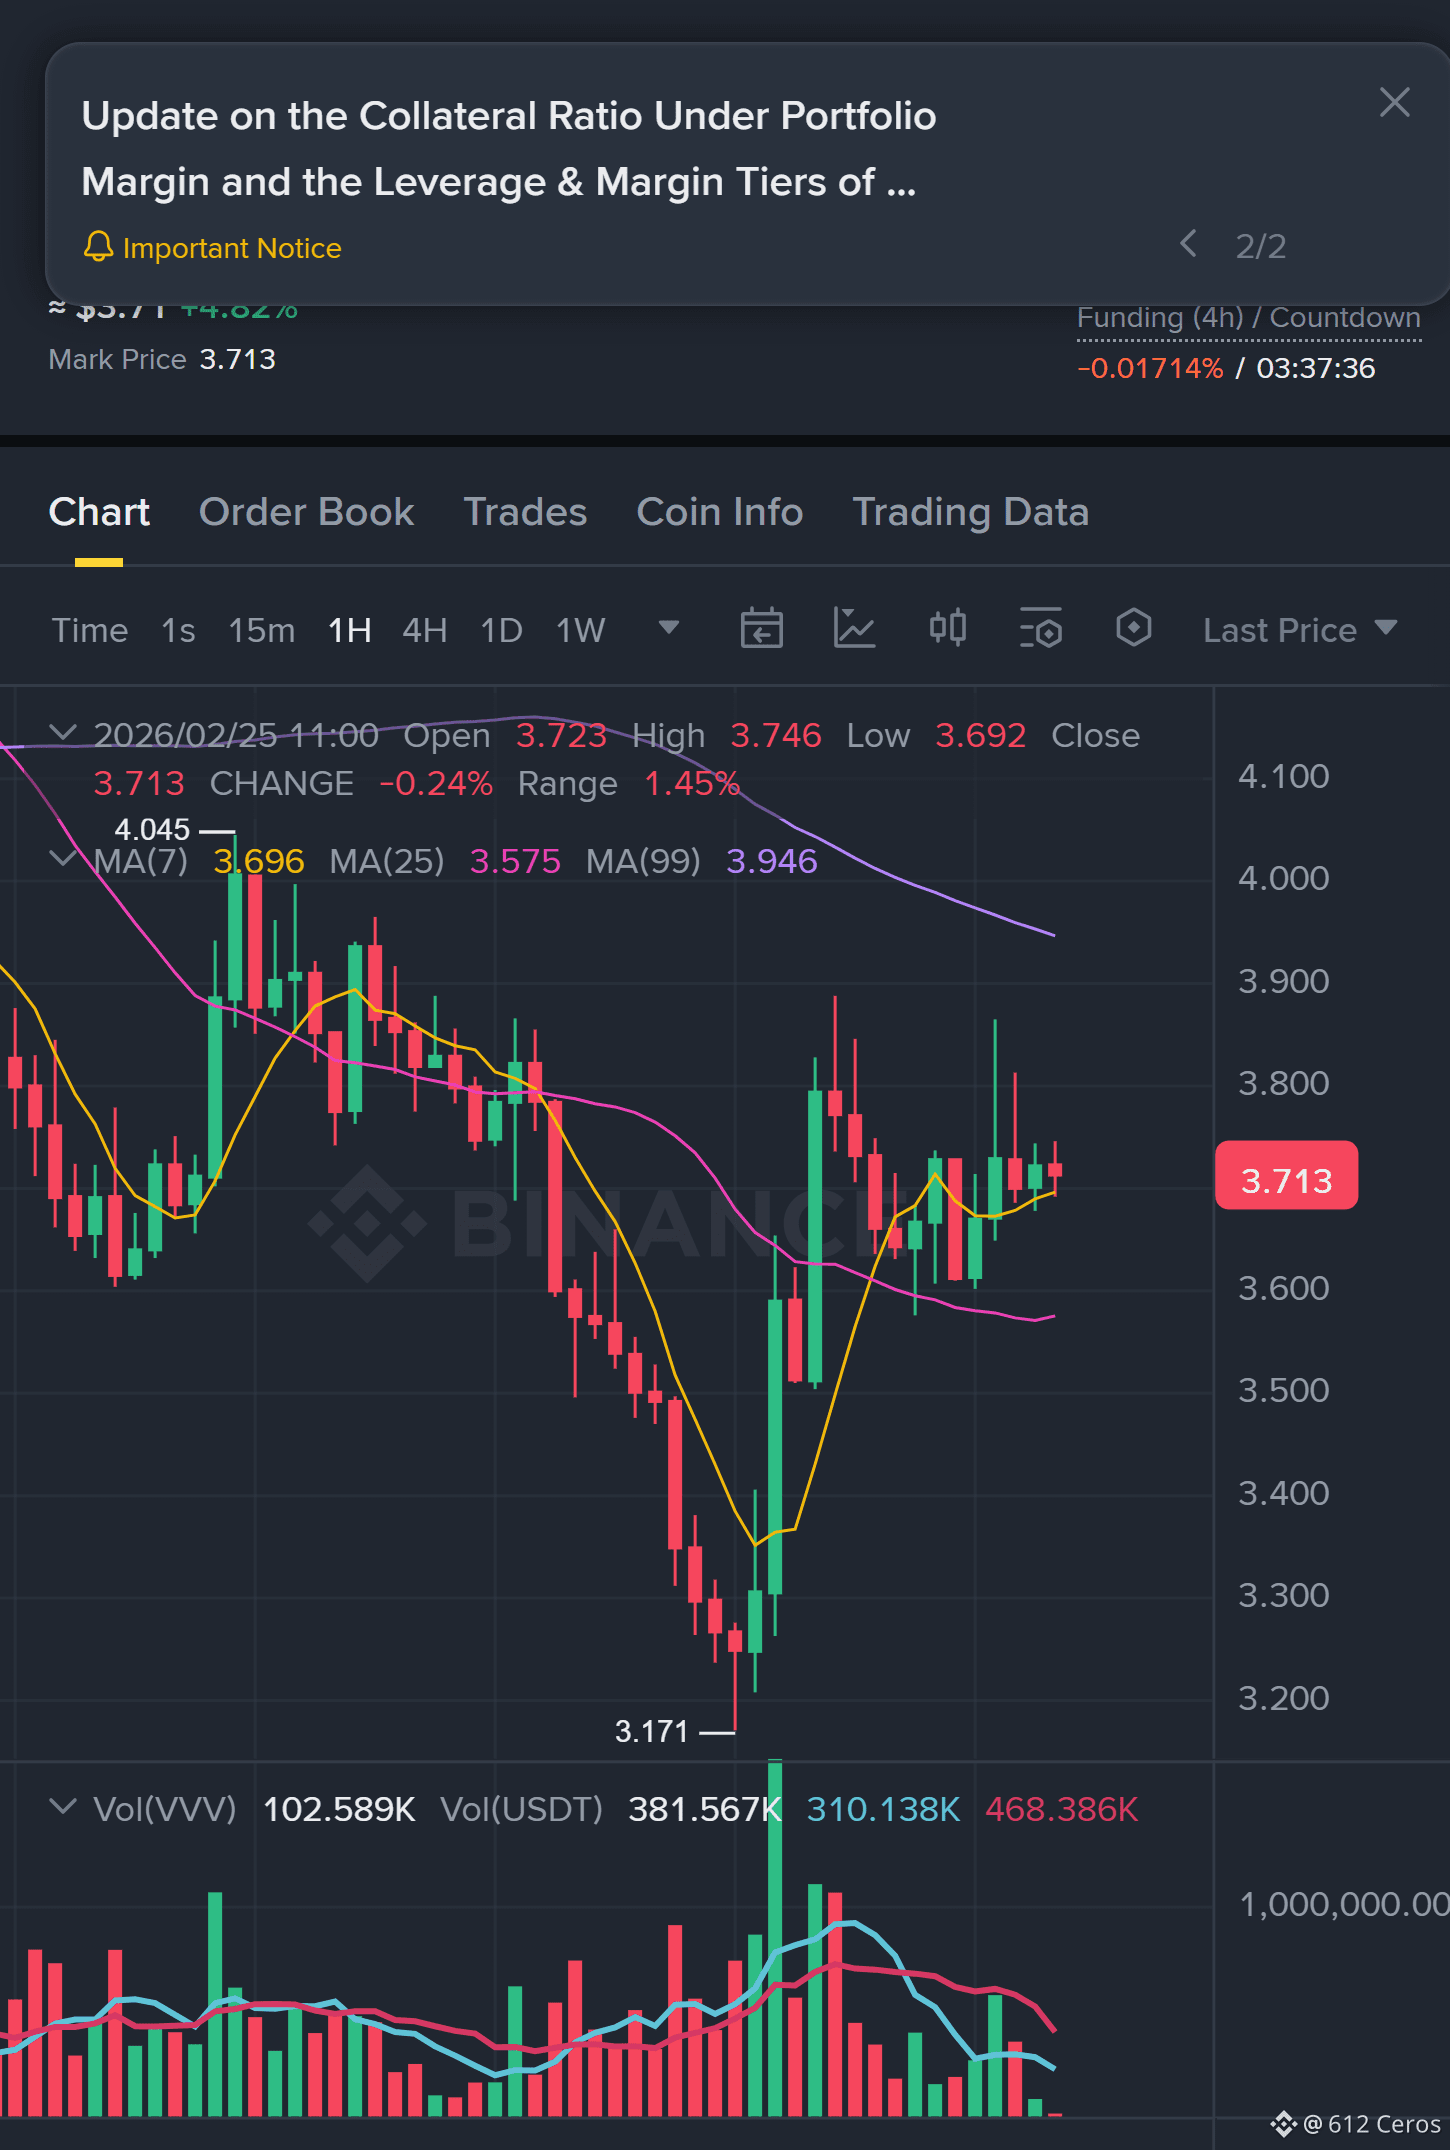Collapse the Vol indicator legend chevron
1450x2150 pixels.
(x=62, y=1807)
